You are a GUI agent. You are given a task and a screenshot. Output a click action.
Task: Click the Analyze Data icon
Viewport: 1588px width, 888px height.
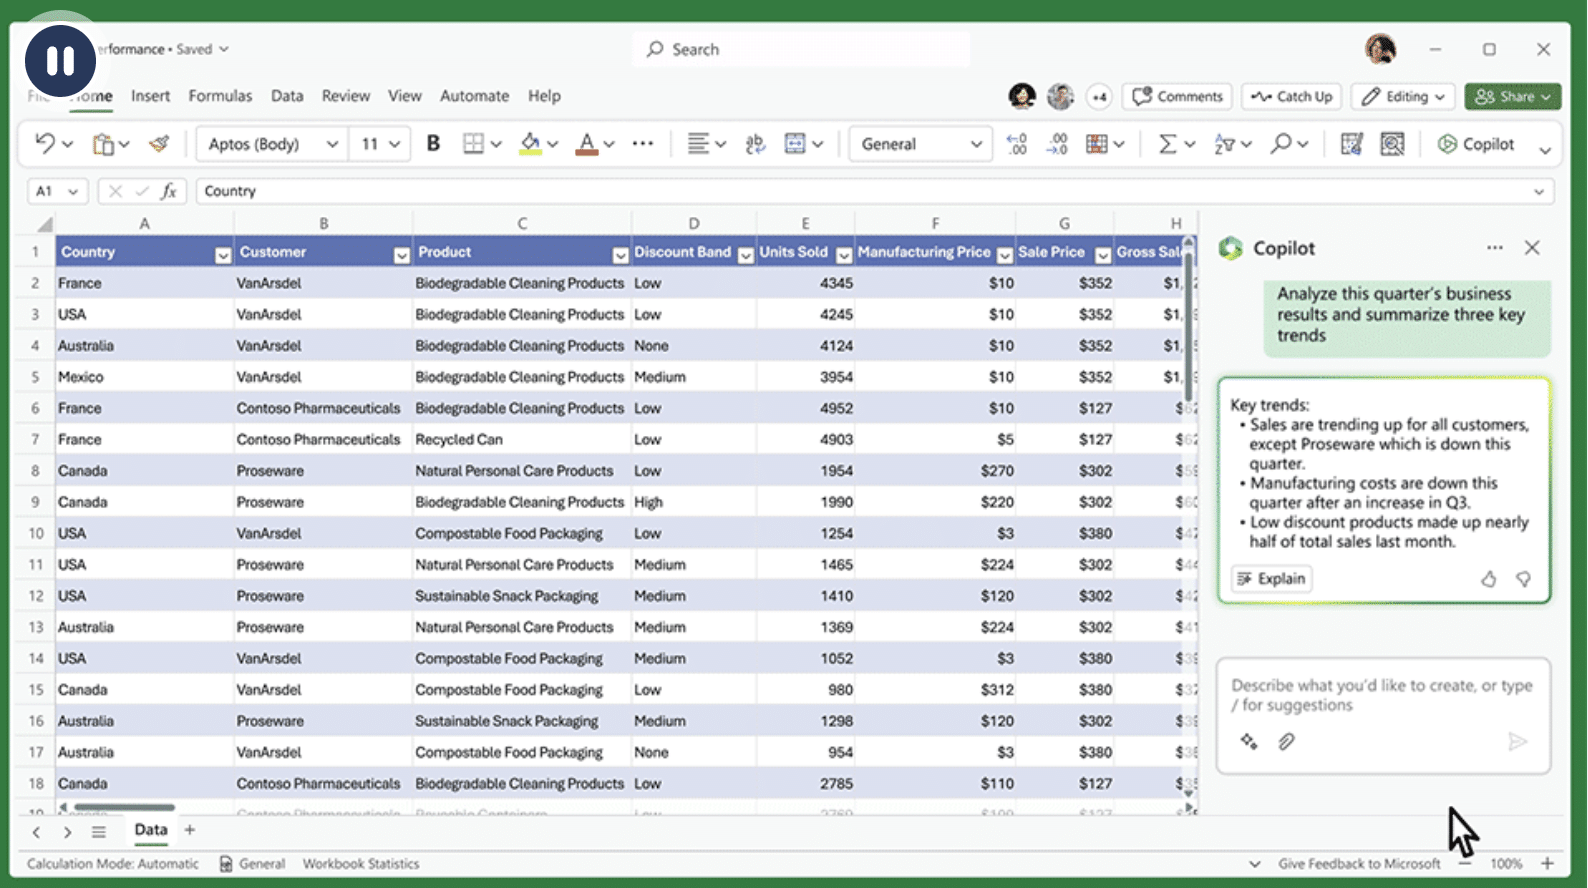pyautogui.click(x=1392, y=144)
